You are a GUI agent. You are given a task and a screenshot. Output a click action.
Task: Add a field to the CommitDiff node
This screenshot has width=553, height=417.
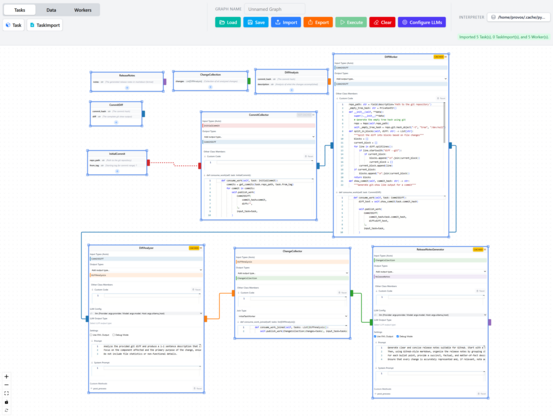[x=116, y=122]
